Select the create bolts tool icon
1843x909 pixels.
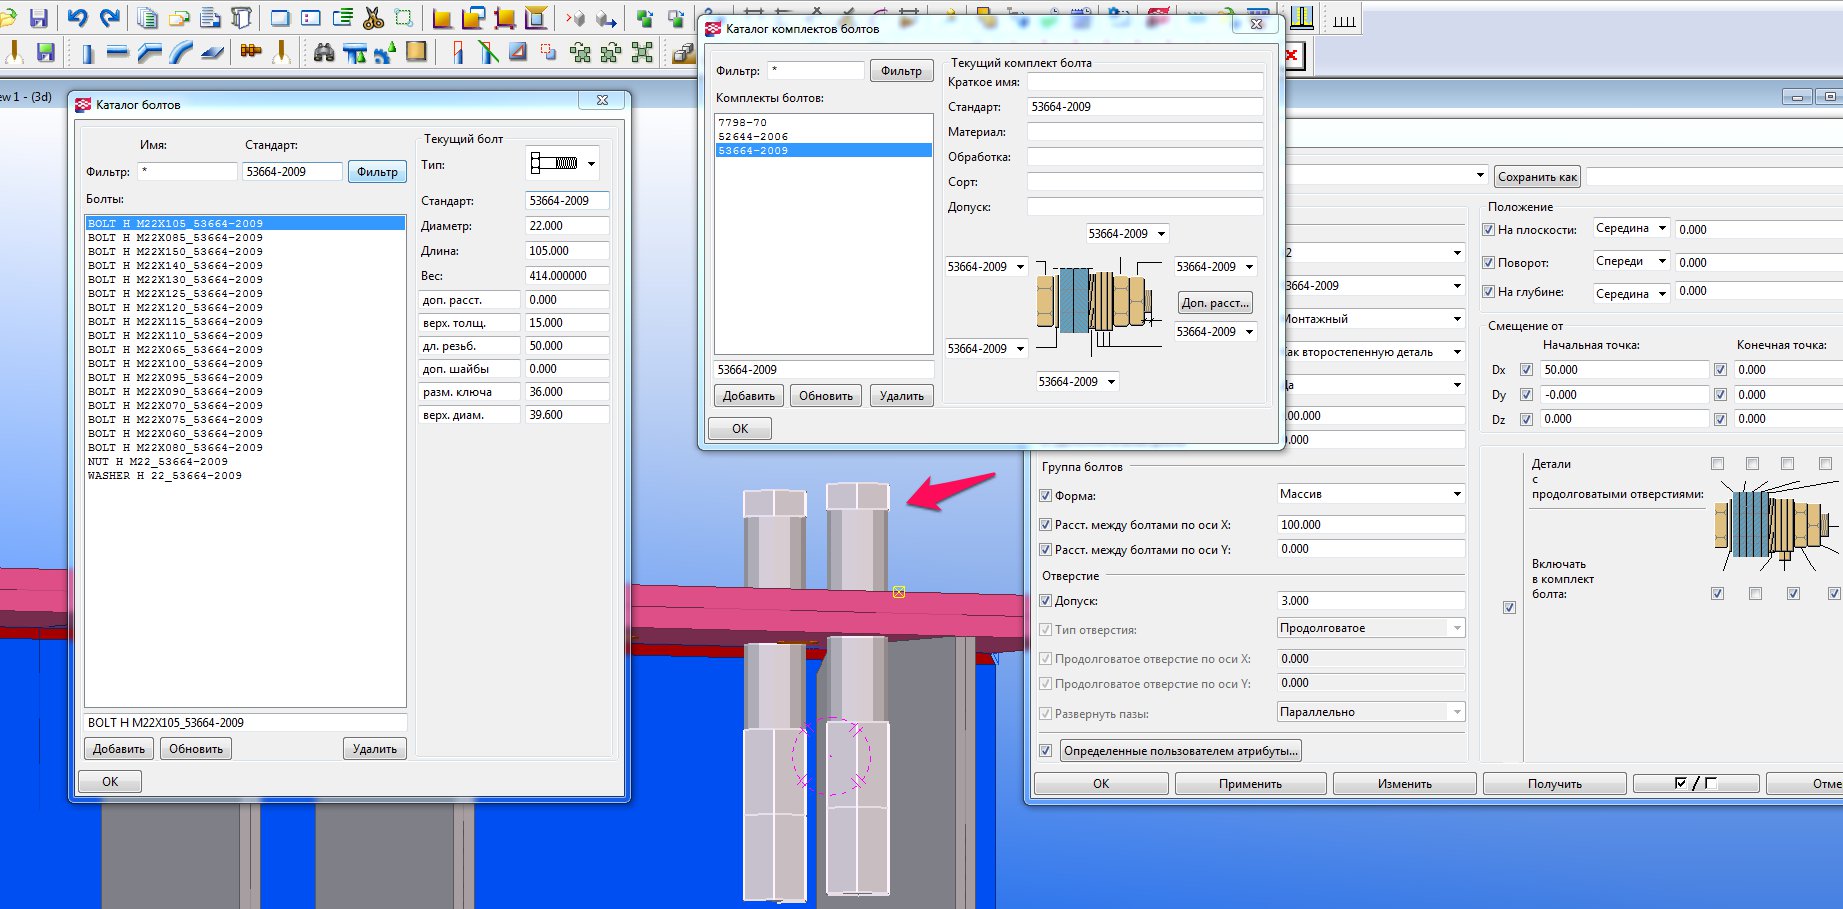(251, 52)
